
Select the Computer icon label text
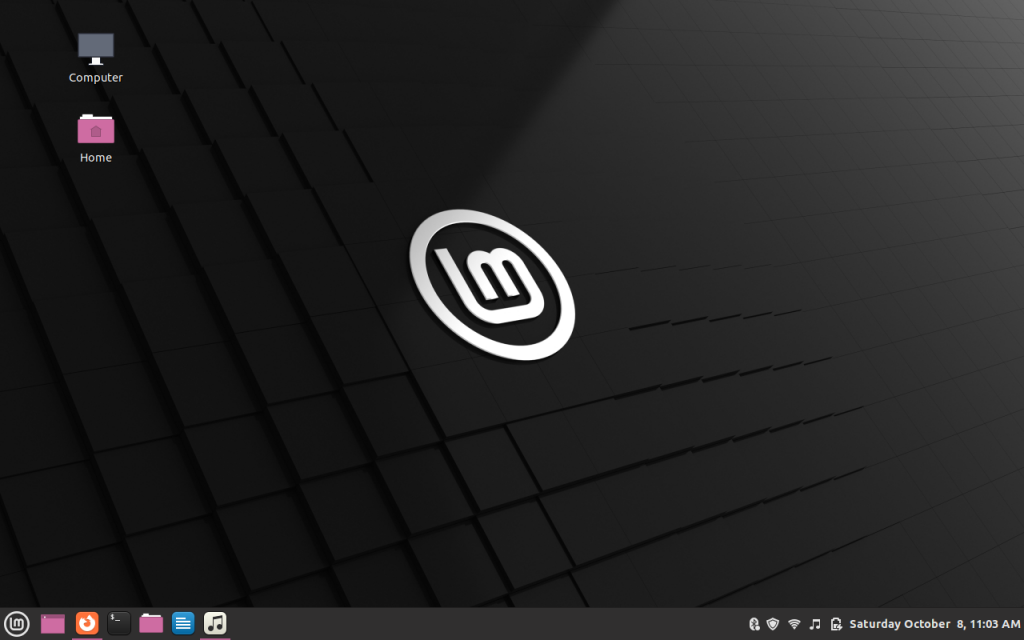coord(95,77)
